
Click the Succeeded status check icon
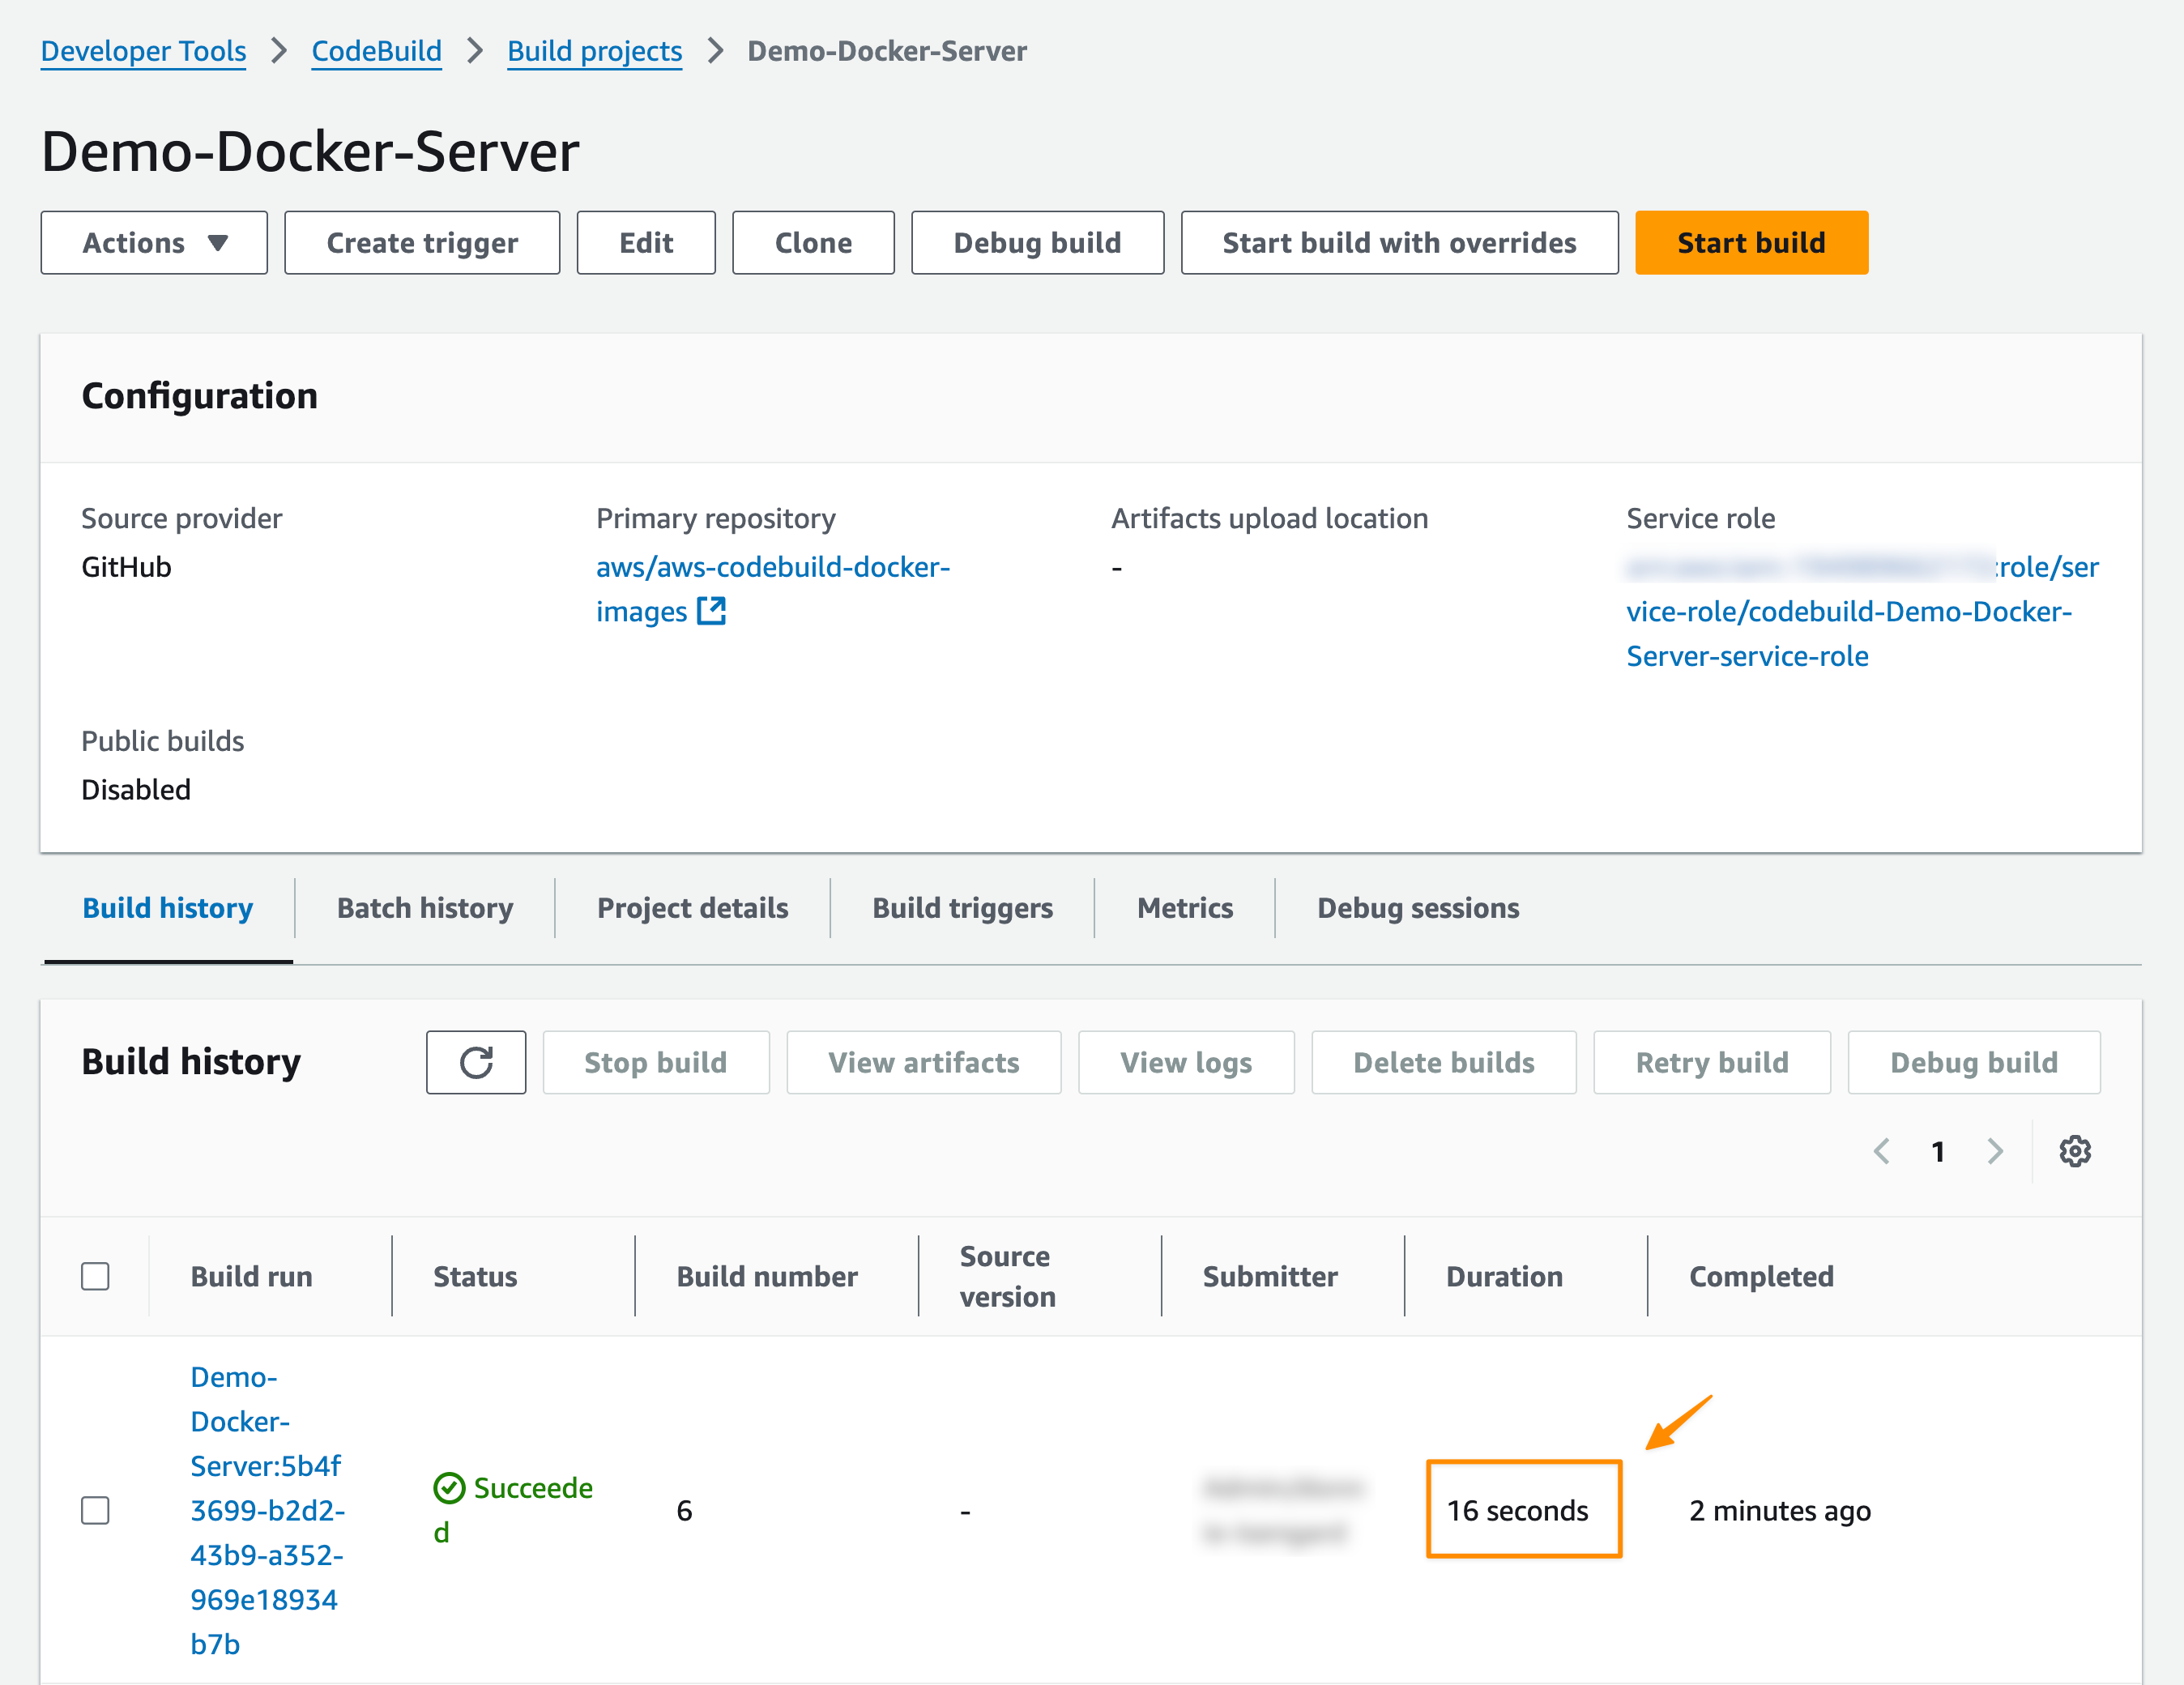[x=449, y=1488]
